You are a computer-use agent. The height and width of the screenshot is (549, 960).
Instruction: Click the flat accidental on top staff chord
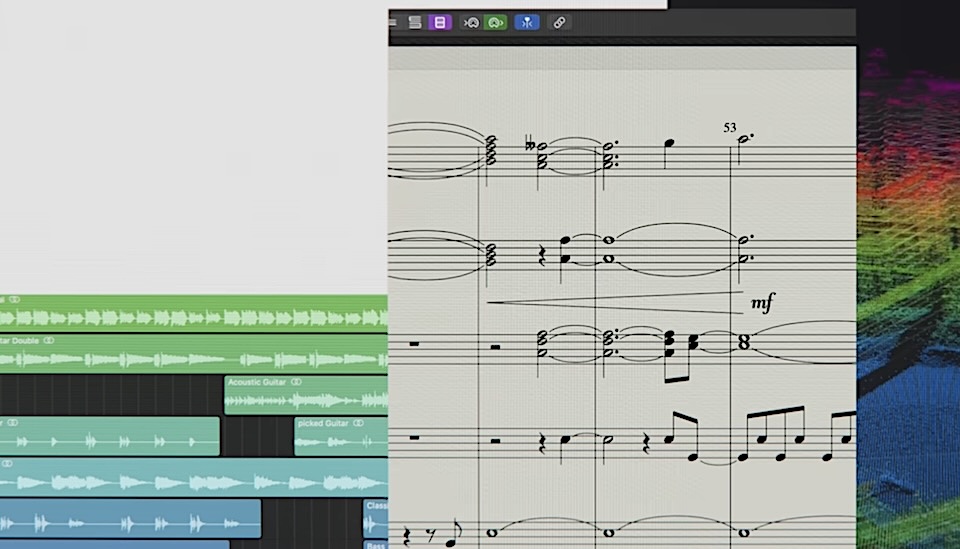[x=530, y=145]
